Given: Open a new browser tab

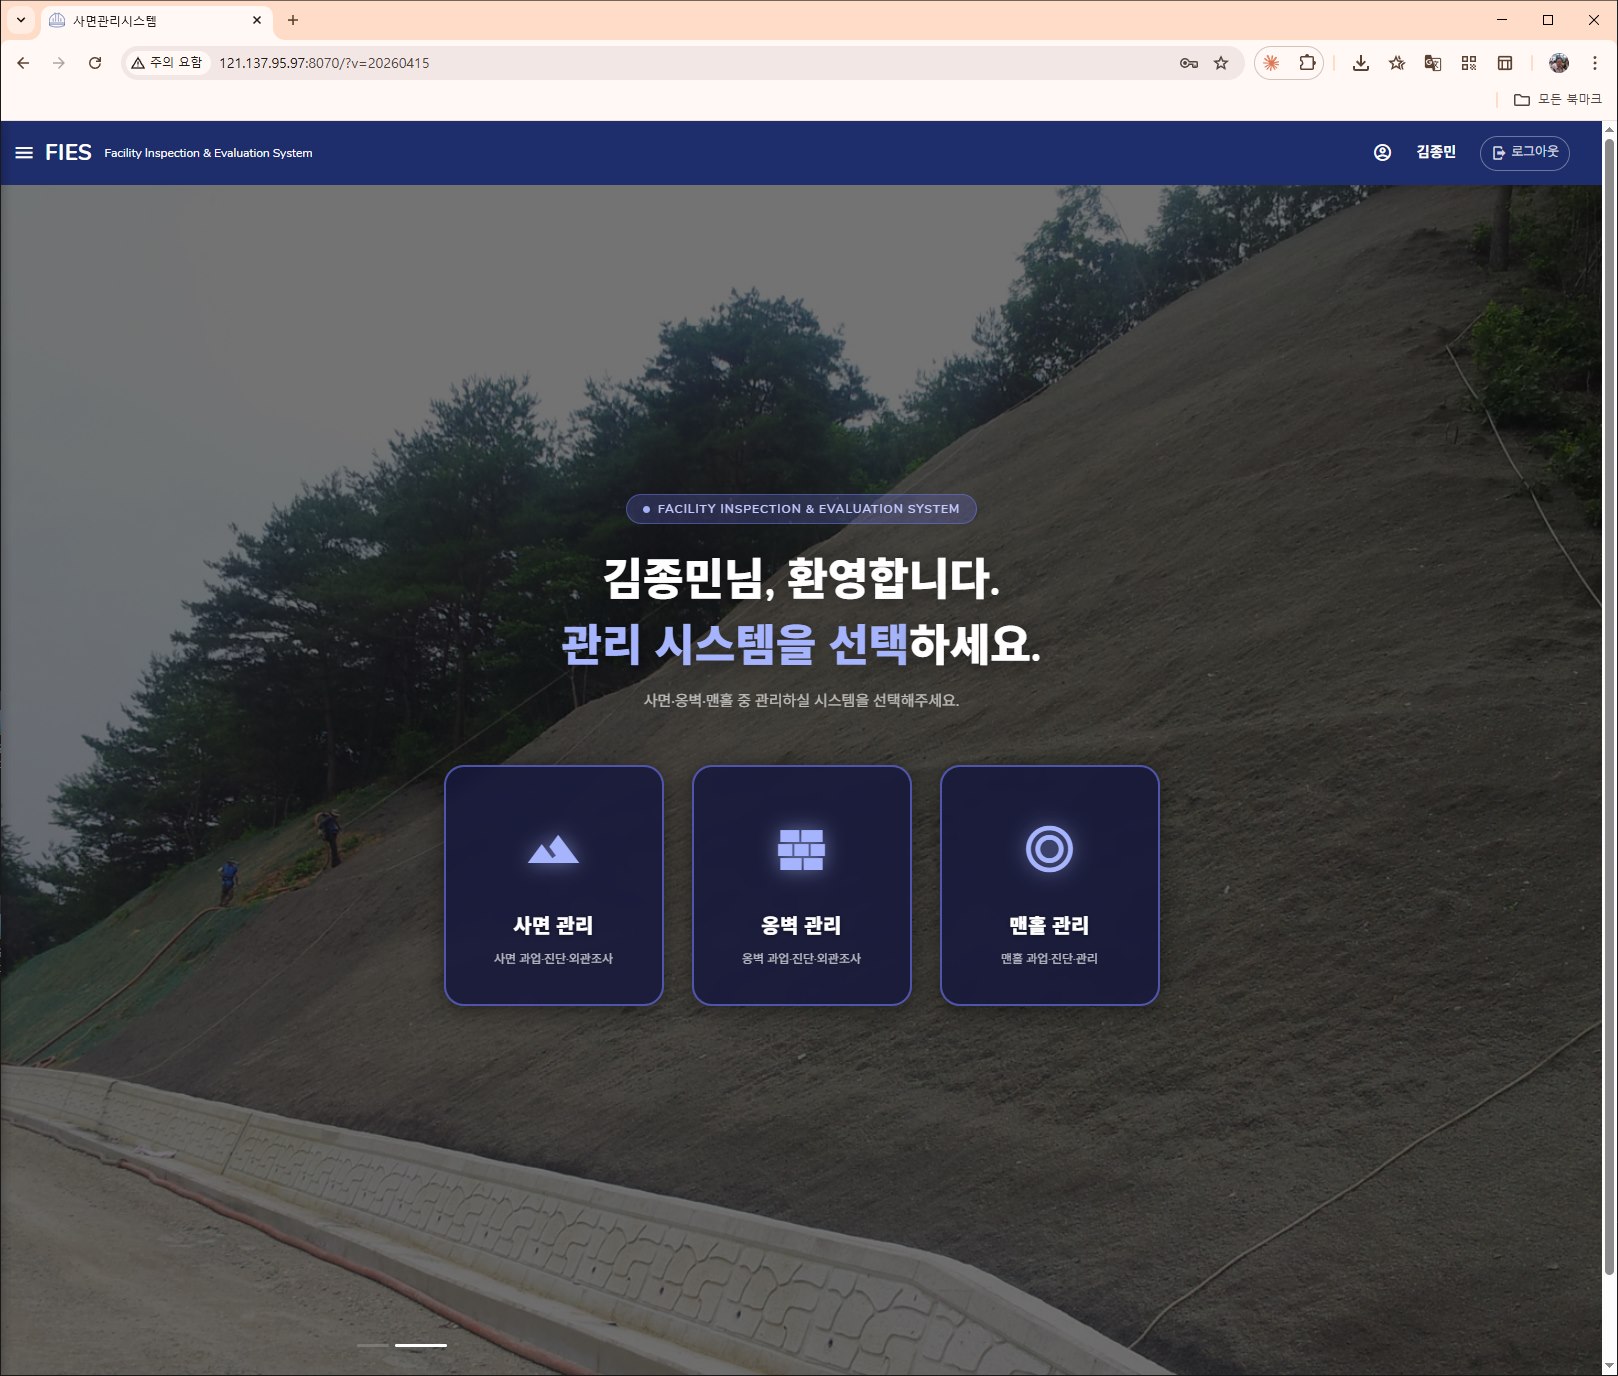Looking at the screenshot, I should pyautogui.click(x=293, y=20).
